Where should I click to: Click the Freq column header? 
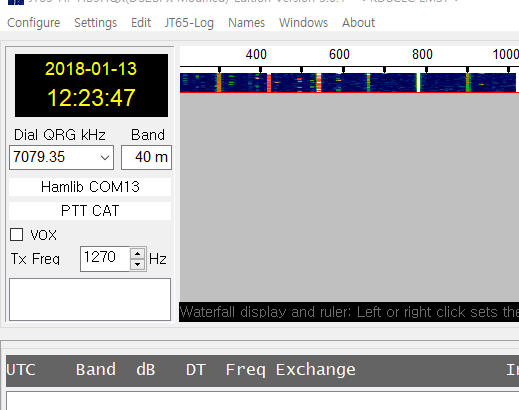click(x=246, y=370)
